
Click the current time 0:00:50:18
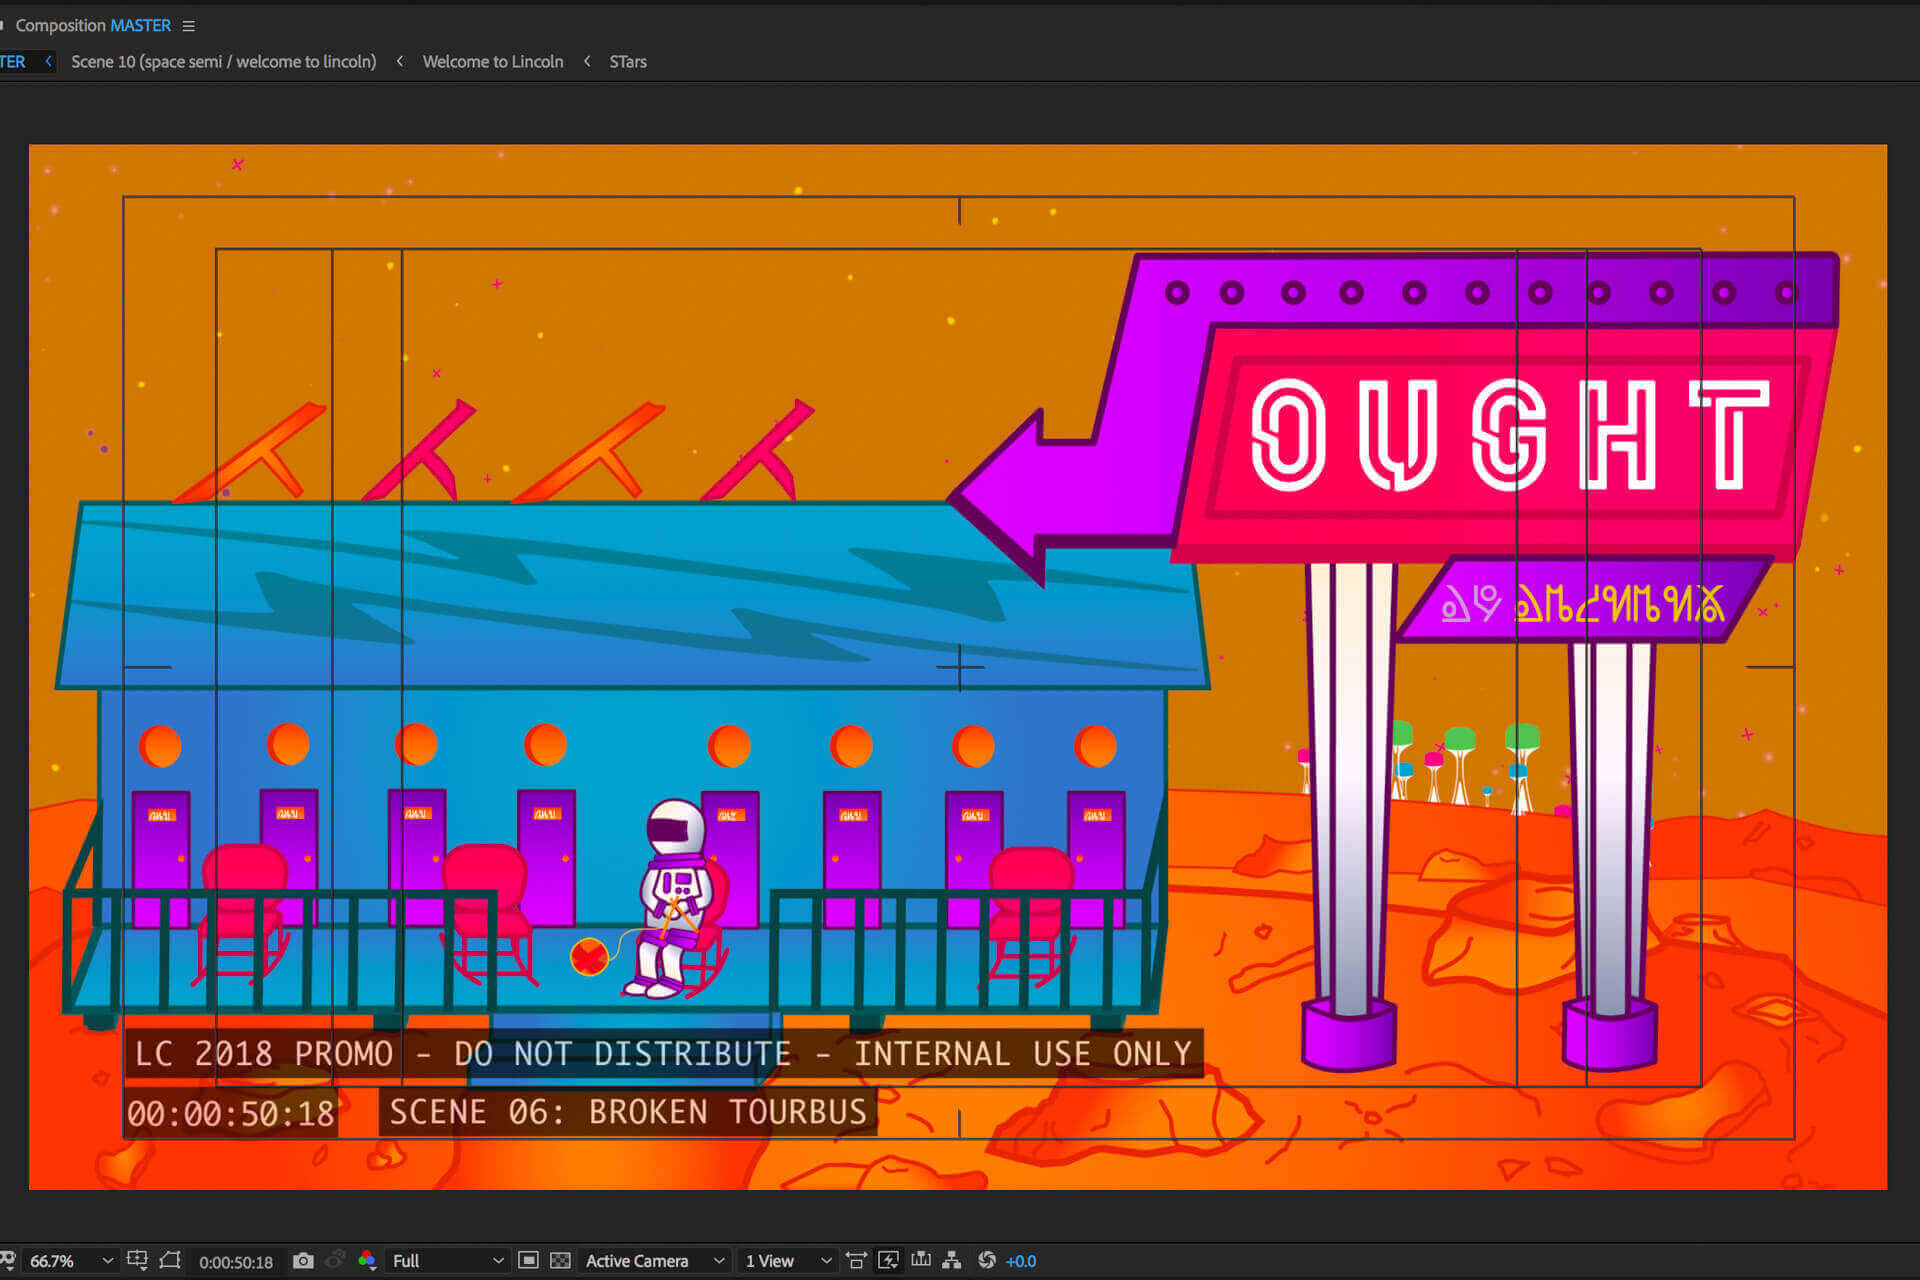click(x=236, y=1262)
